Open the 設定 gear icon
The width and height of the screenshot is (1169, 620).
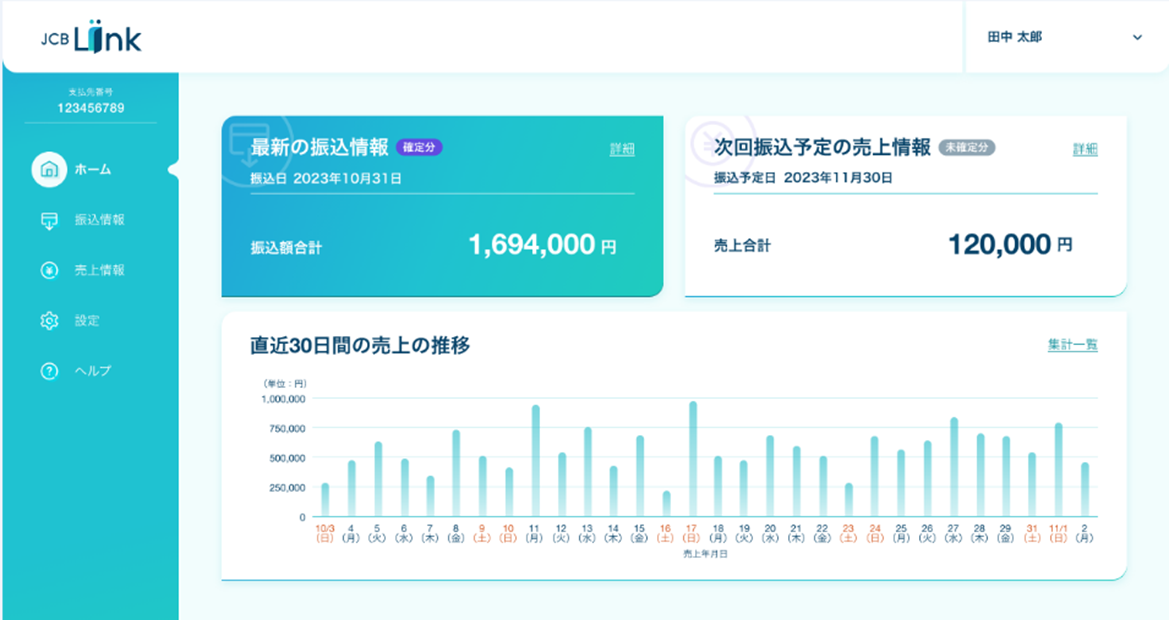(49, 320)
